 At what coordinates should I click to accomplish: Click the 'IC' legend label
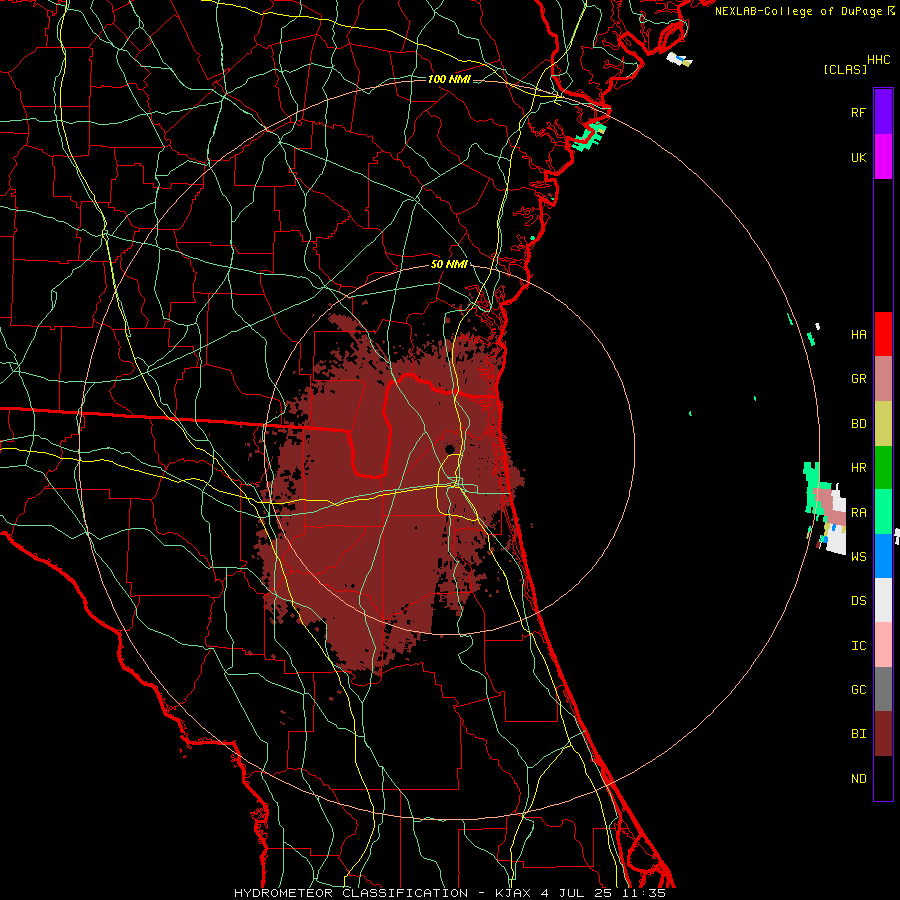(x=858, y=645)
